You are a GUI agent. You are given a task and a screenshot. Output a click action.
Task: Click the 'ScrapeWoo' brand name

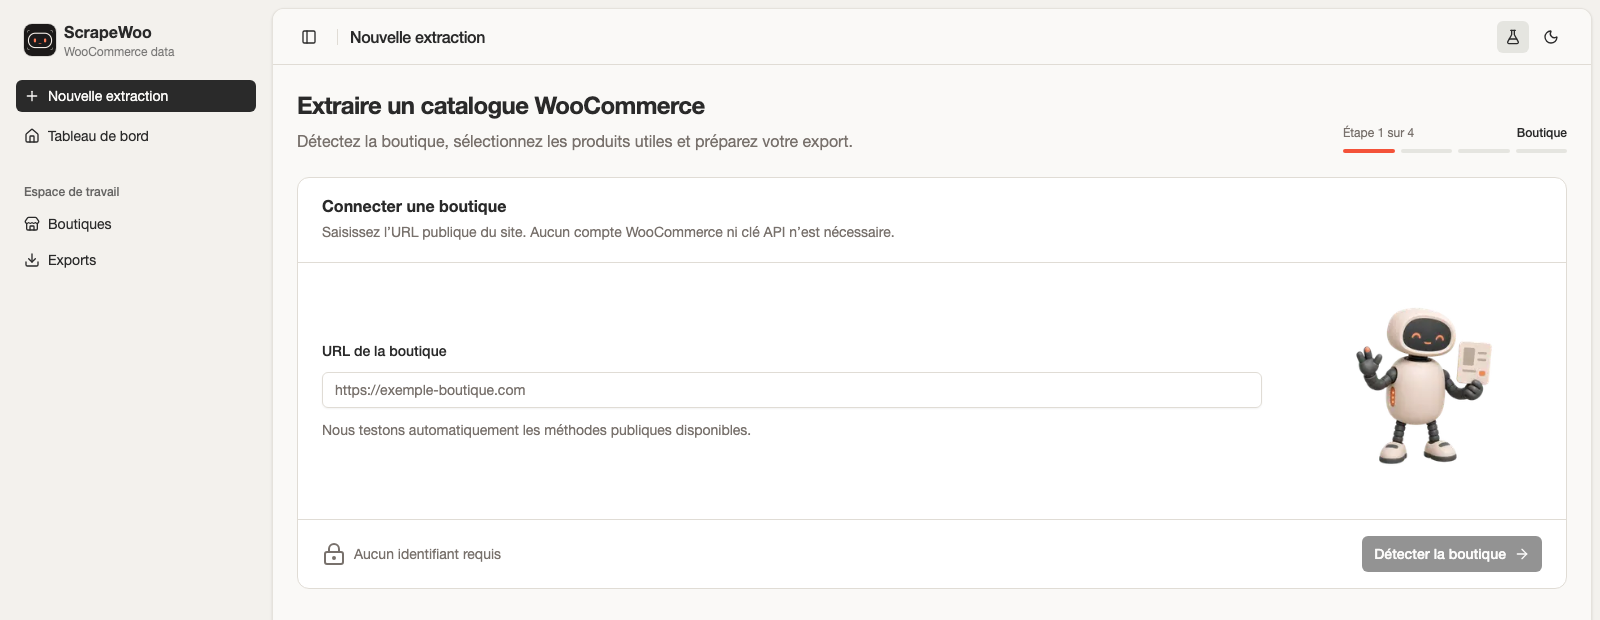point(108,32)
